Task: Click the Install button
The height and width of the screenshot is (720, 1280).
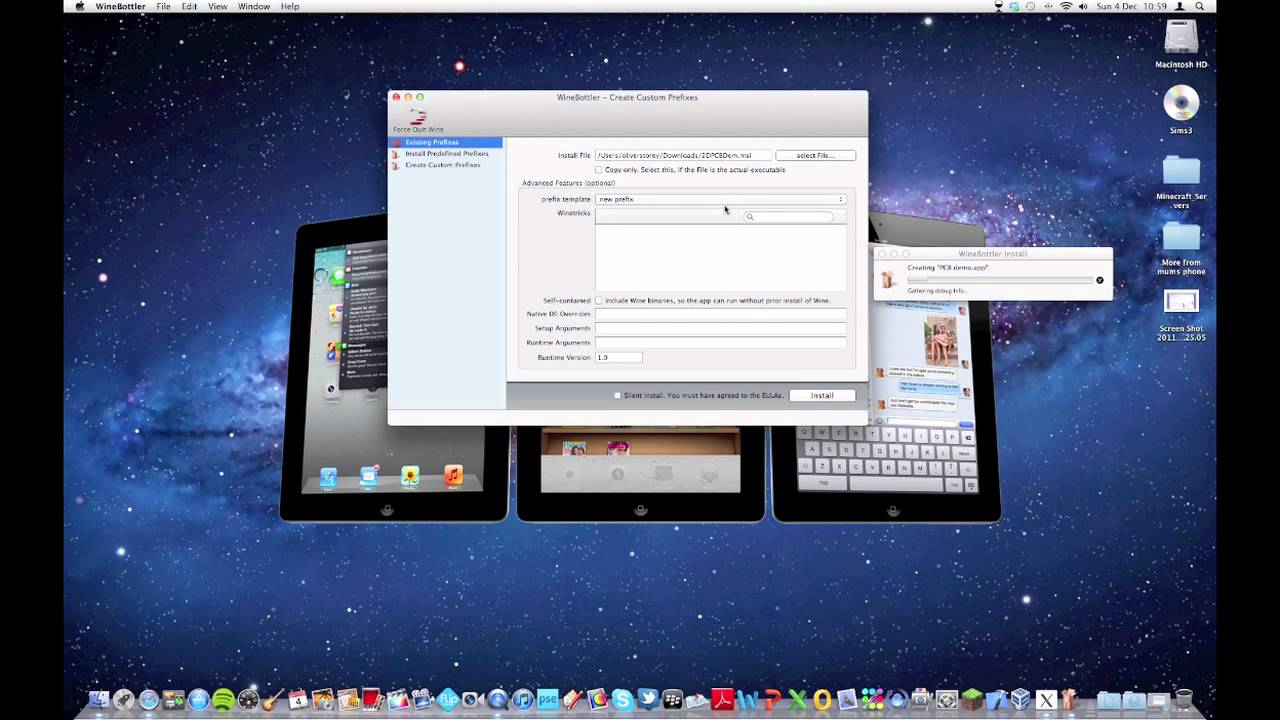Action: click(821, 395)
